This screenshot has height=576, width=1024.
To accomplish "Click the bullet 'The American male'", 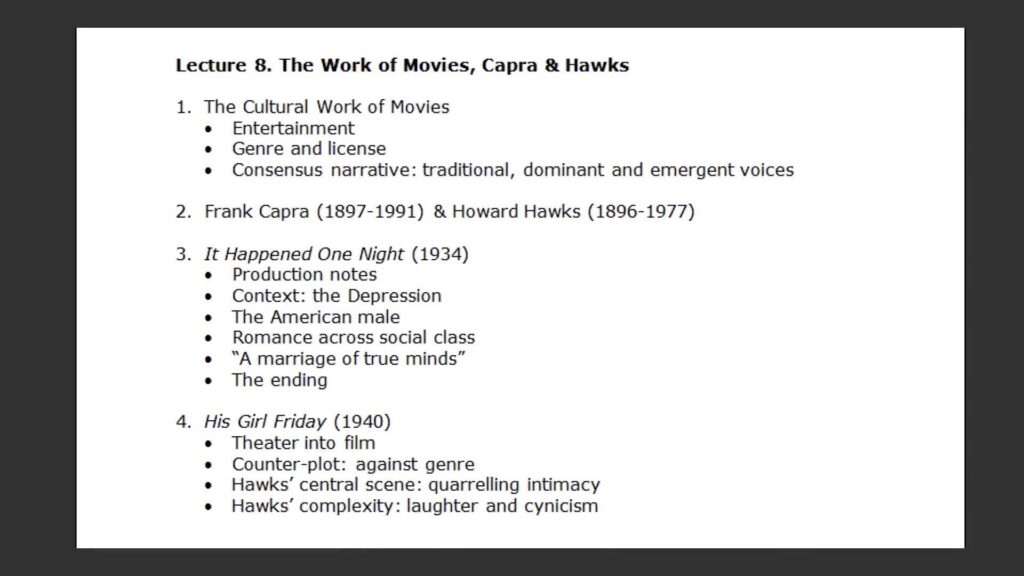I will pyautogui.click(x=316, y=317).
